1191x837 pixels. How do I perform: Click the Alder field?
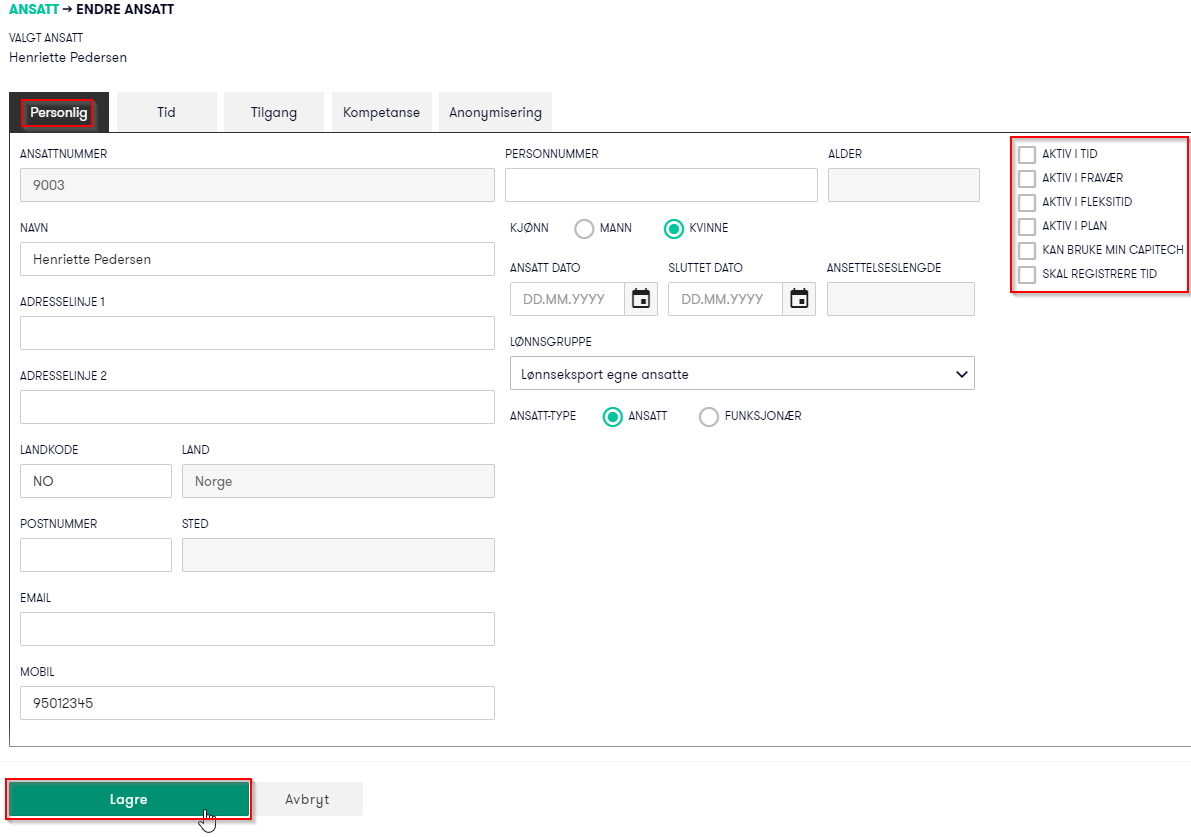coord(904,185)
